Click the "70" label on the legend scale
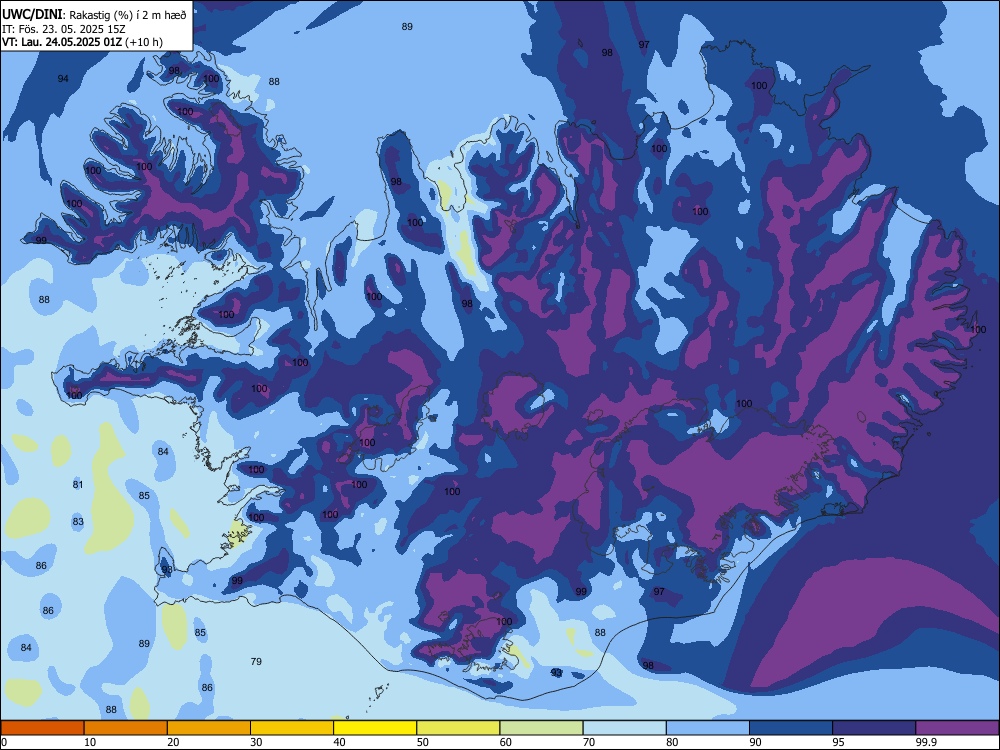 (x=589, y=742)
